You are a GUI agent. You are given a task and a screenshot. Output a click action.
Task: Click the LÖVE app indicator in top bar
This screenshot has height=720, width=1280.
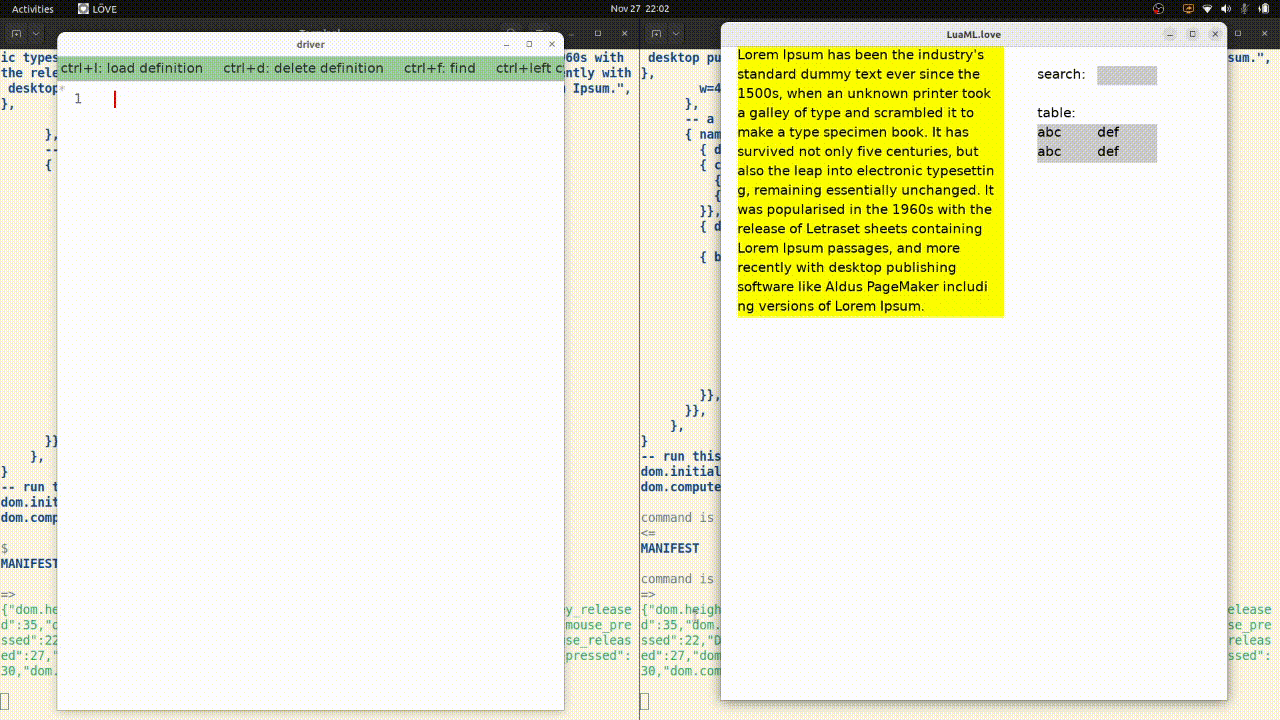pyautogui.click(x=97, y=9)
